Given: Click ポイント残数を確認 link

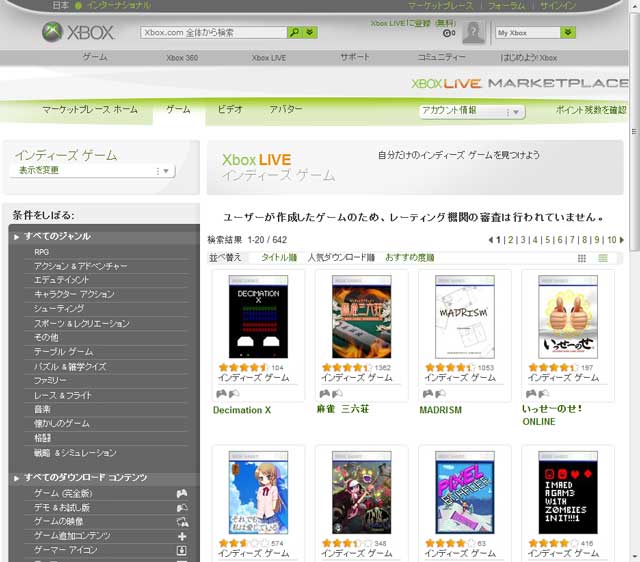Looking at the screenshot, I should [591, 109].
